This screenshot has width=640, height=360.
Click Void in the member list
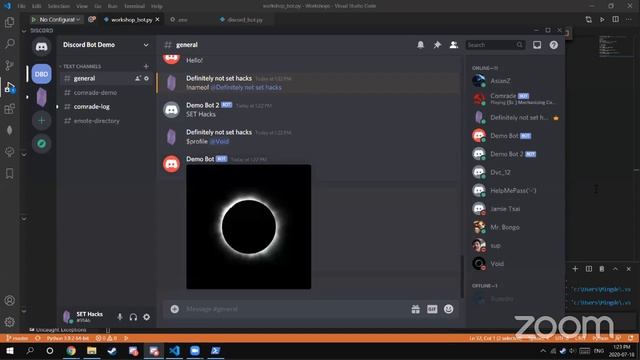[514, 264]
